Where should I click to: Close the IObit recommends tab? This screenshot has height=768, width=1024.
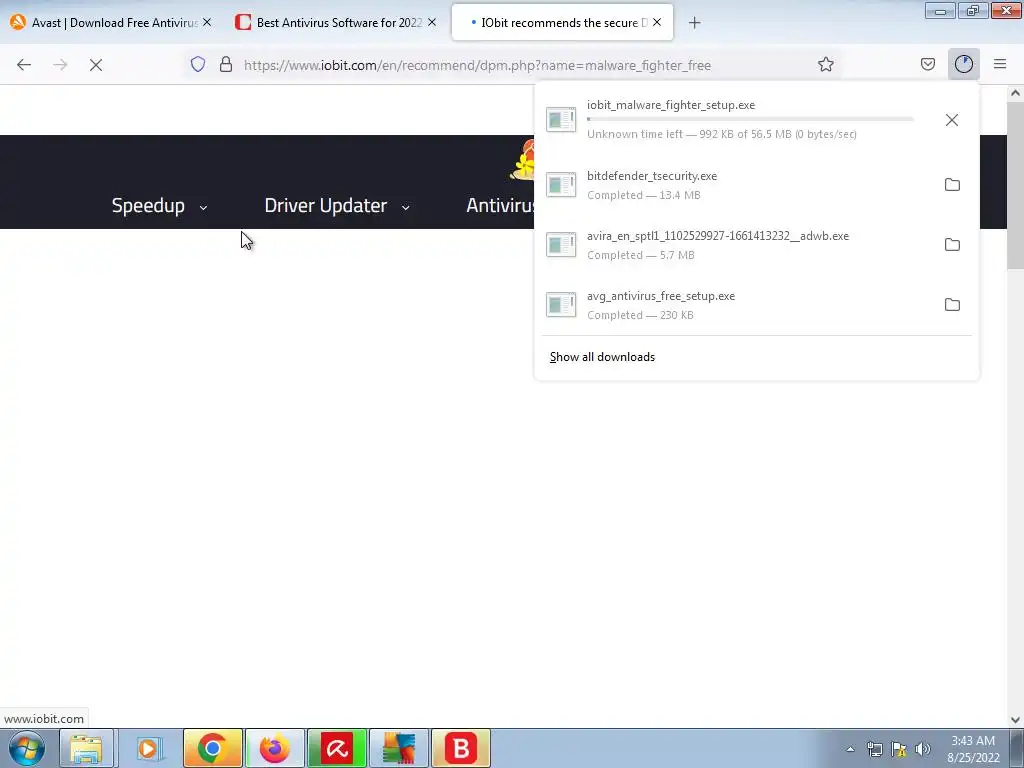point(657,22)
